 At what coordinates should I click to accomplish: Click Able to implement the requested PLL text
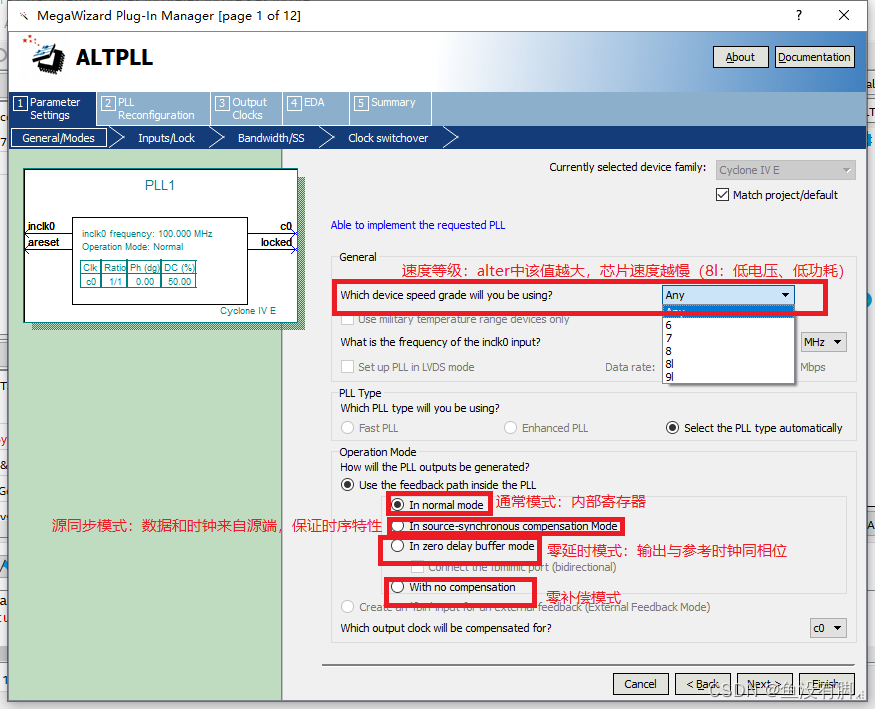pyautogui.click(x=417, y=225)
